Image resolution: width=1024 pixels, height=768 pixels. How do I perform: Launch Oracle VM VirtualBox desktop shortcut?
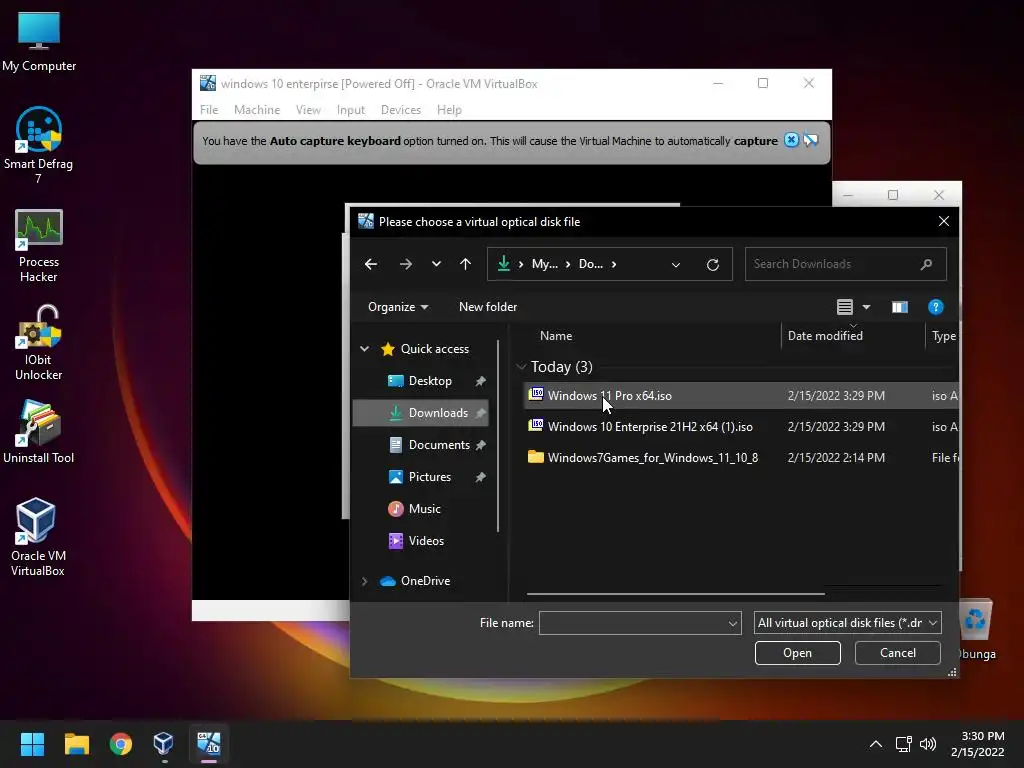pyautogui.click(x=37, y=537)
